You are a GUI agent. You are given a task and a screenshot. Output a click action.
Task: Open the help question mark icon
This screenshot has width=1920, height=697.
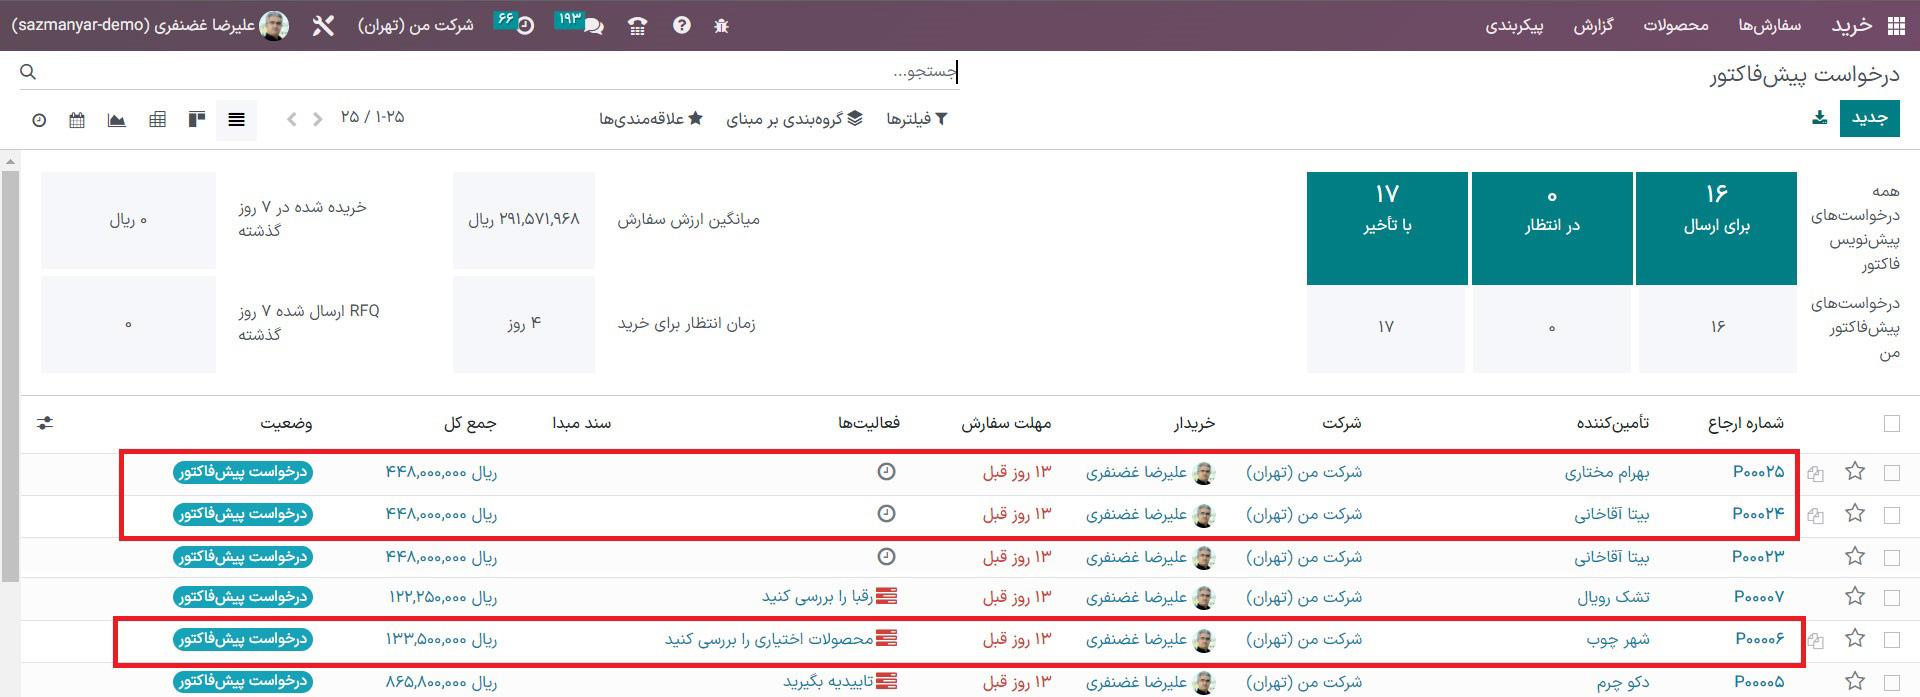click(x=681, y=26)
